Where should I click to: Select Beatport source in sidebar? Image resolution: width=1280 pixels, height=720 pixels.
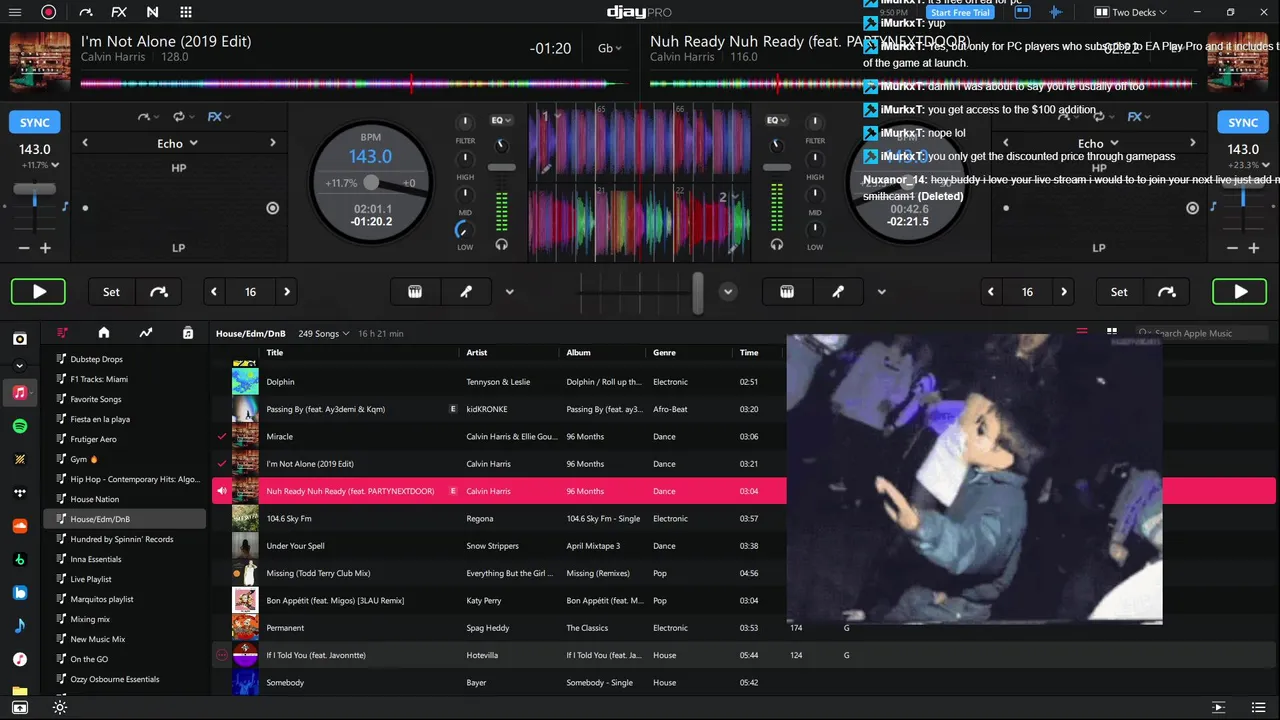coord(19,559)
